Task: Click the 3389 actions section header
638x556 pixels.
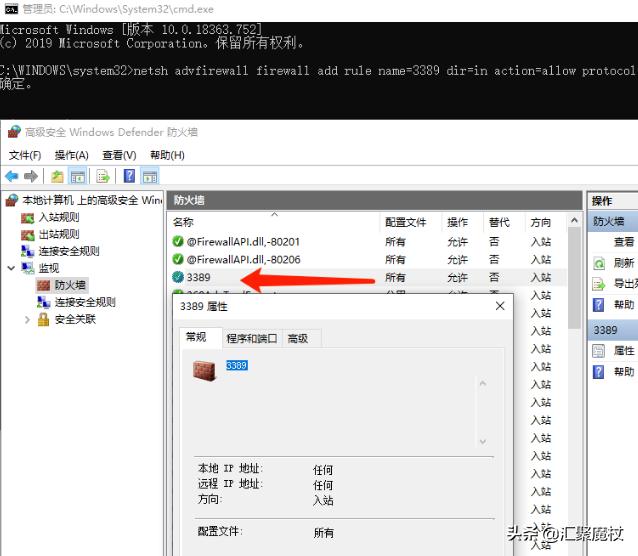Action: (x=613, y=330)
